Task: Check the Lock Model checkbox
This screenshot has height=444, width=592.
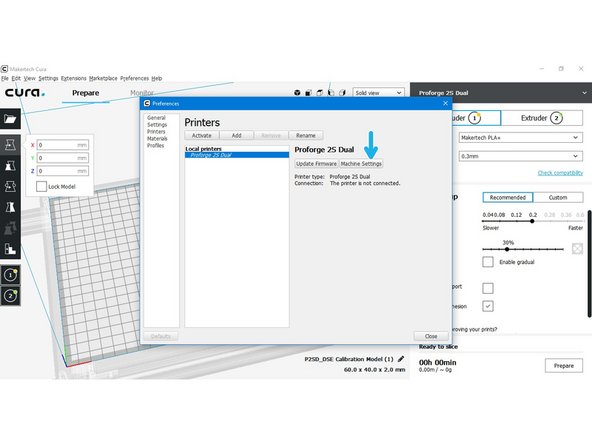Action: tap(42, 186)
